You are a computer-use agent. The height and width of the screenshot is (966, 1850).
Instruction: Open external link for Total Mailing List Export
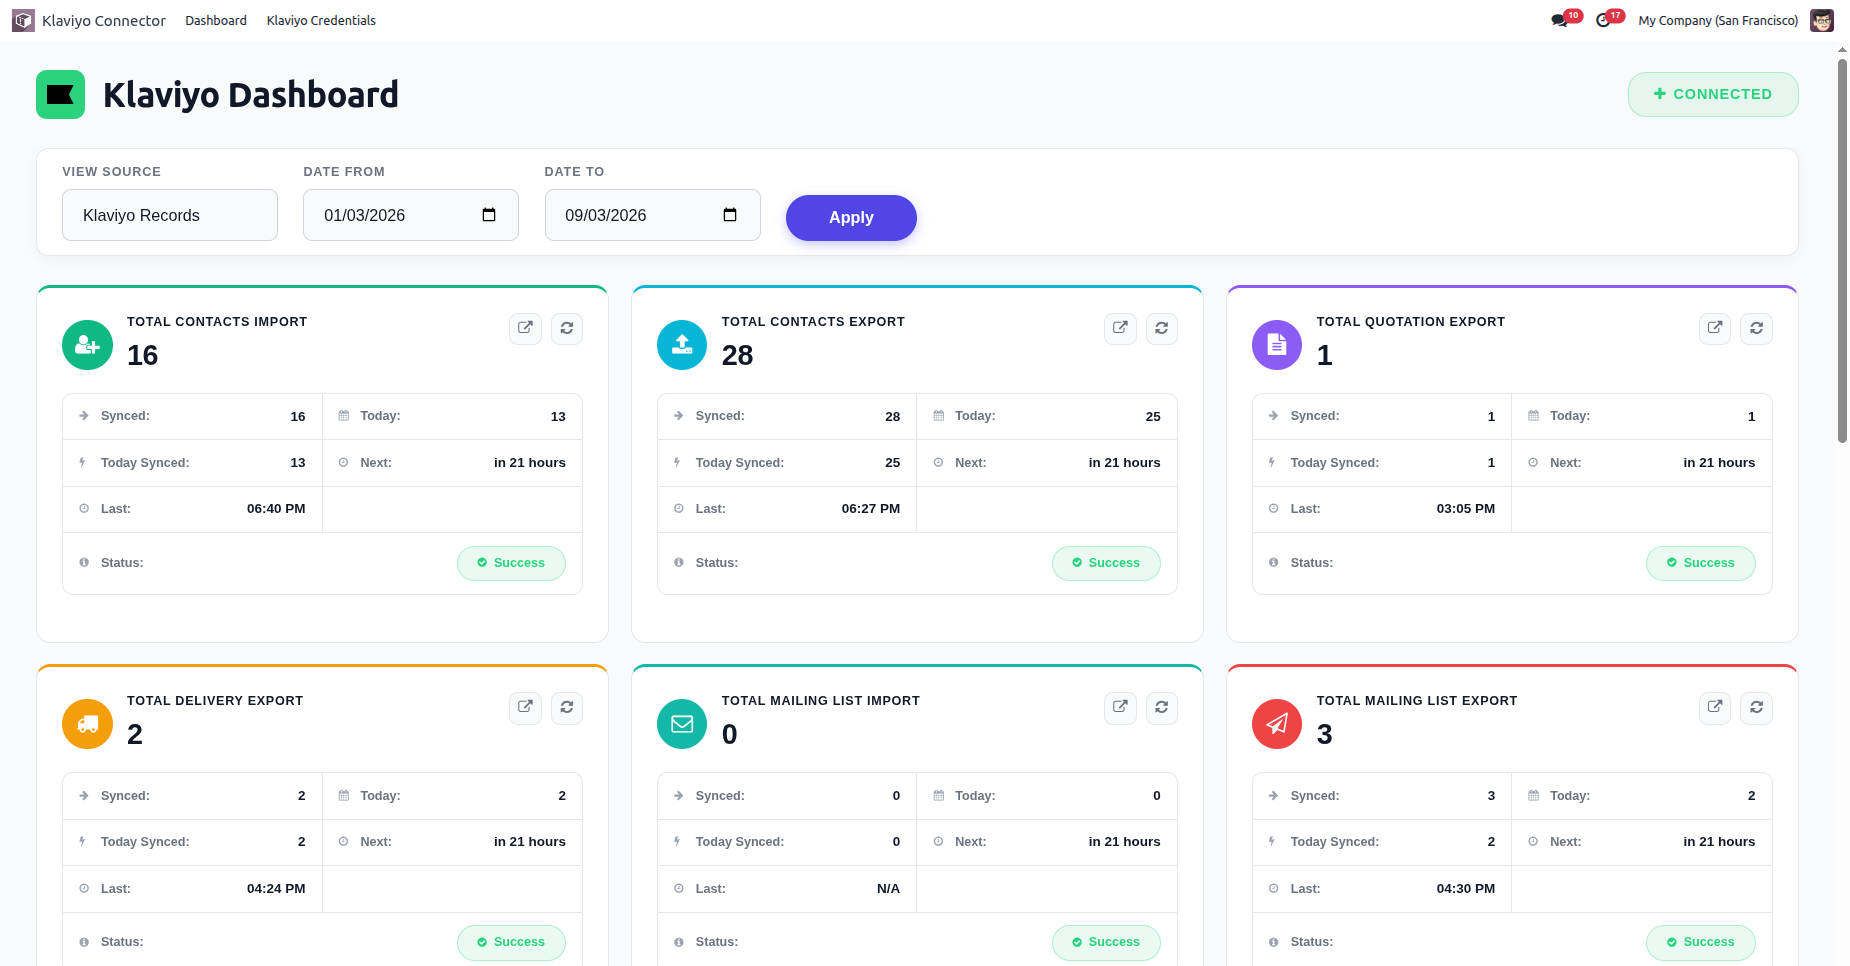(1715, 707)
